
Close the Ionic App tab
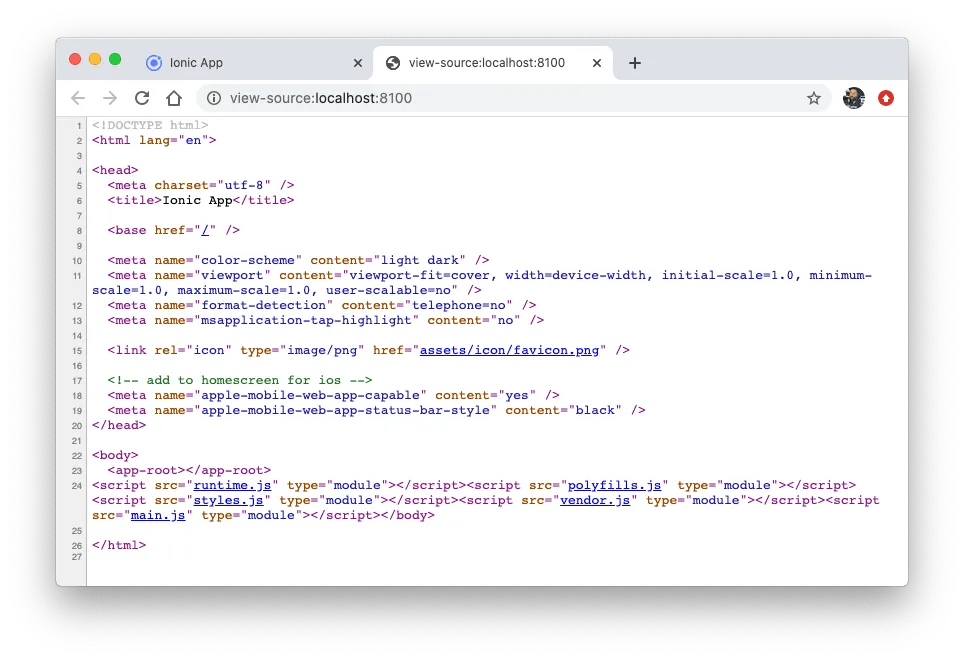357,62
